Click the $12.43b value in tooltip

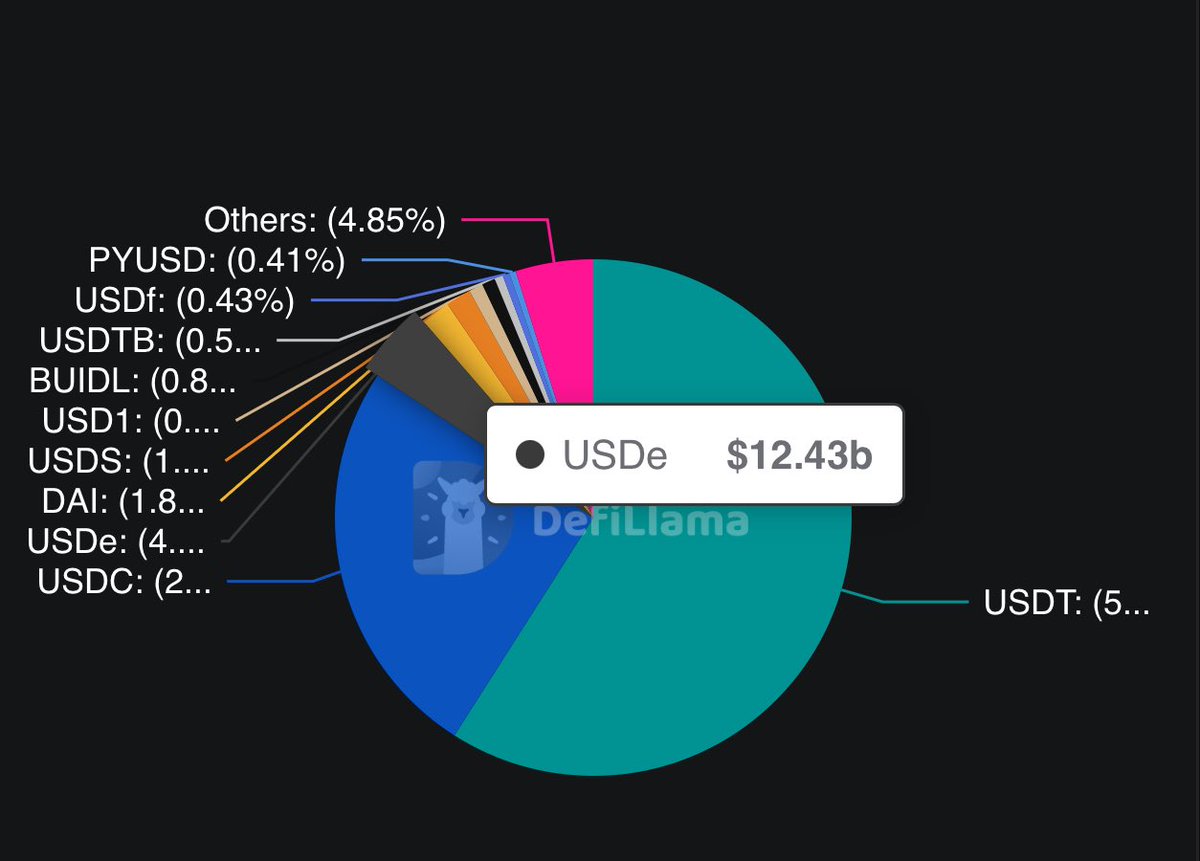pos(799,456)
